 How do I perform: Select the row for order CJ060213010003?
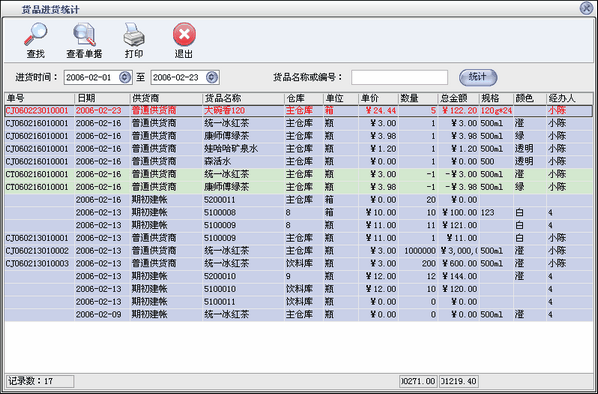tap(299, 264)
